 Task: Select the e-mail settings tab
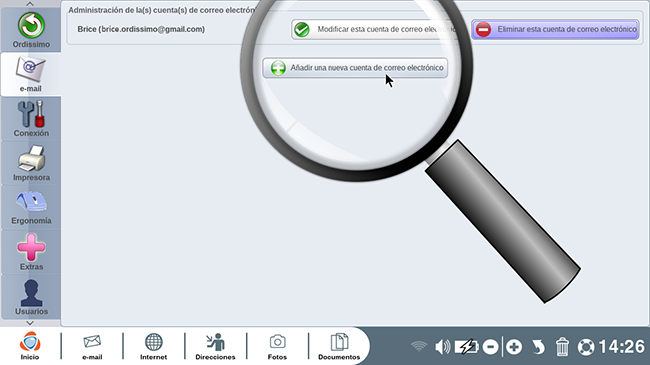(31, 74)
